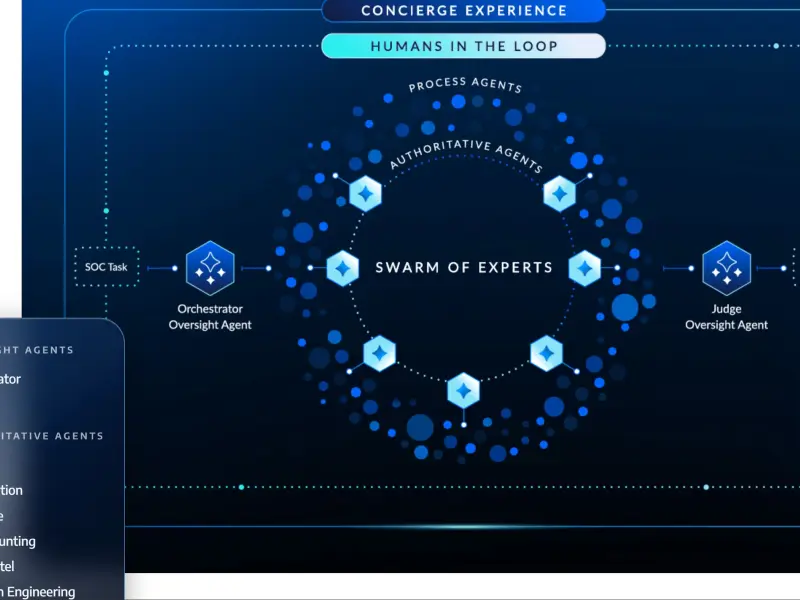Select the upper-left light hexagon agent in the ring
Image resolution: width=800 pixels, height=600 pixels.
(x=365, y=193)
